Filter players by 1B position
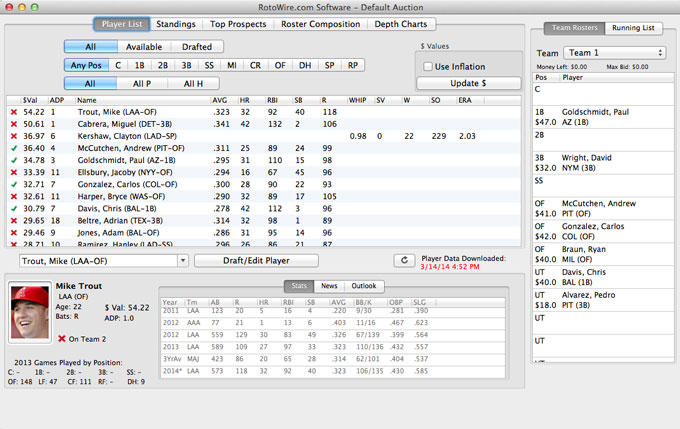This screenshot has width=680, height=429. tap(139, 65)
